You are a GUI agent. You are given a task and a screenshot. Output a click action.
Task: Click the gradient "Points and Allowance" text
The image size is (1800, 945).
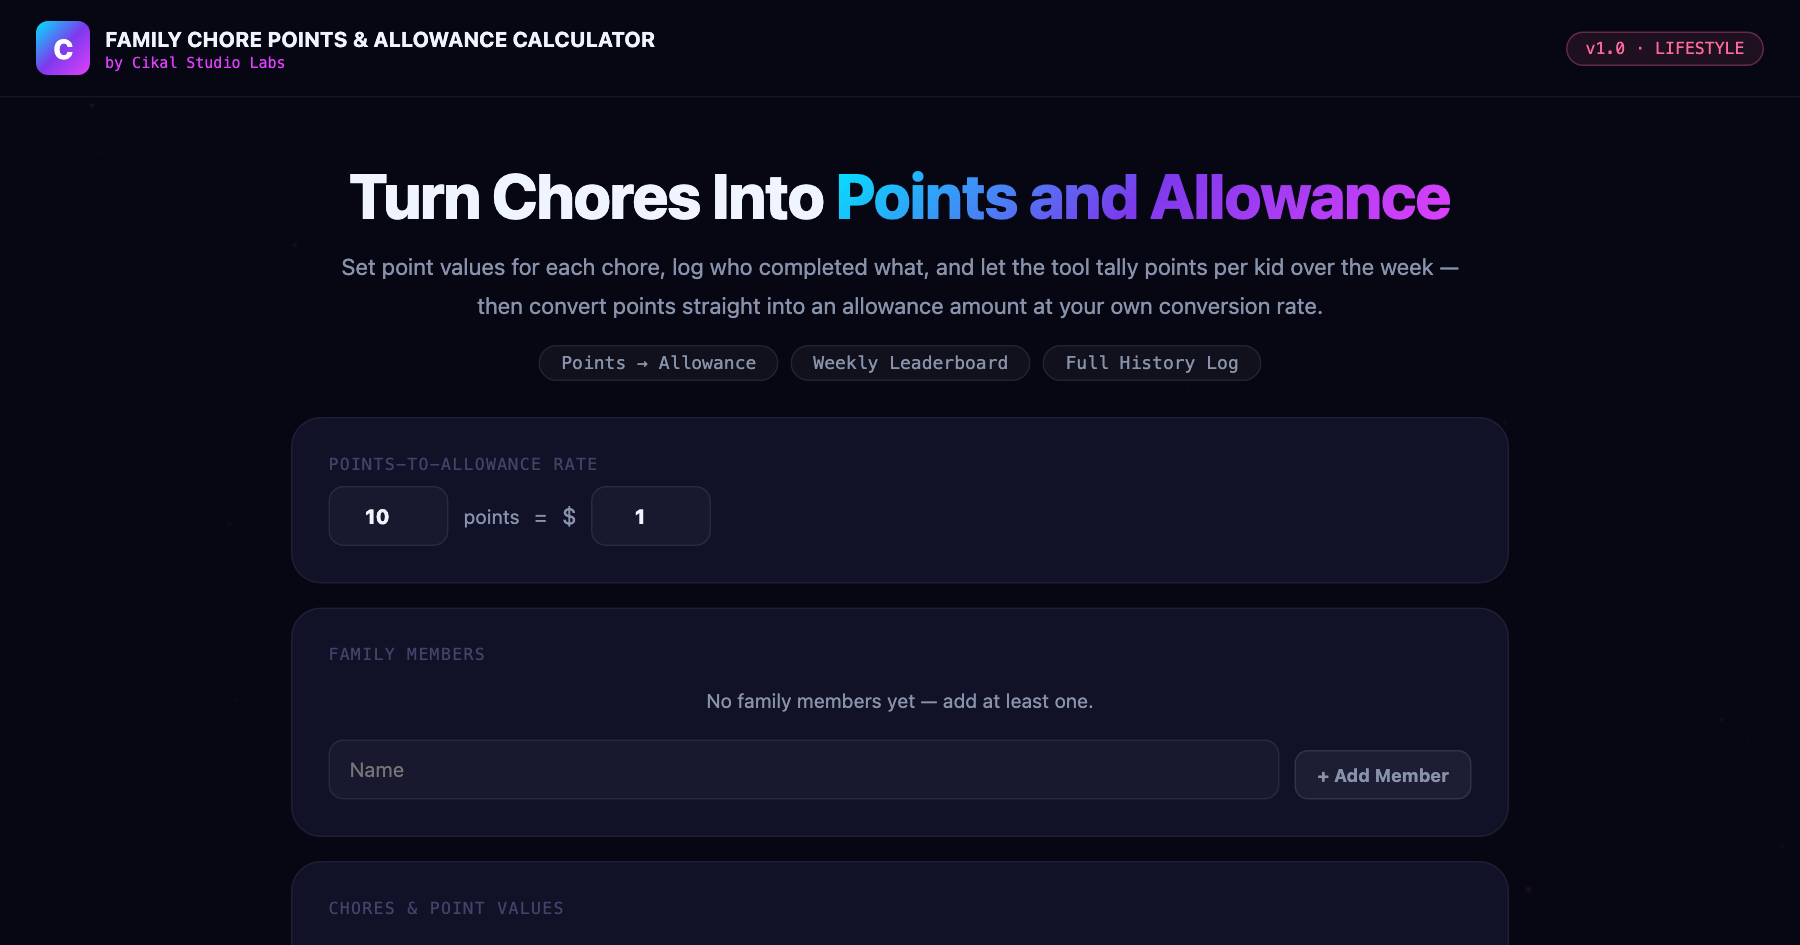(1143, 197)
